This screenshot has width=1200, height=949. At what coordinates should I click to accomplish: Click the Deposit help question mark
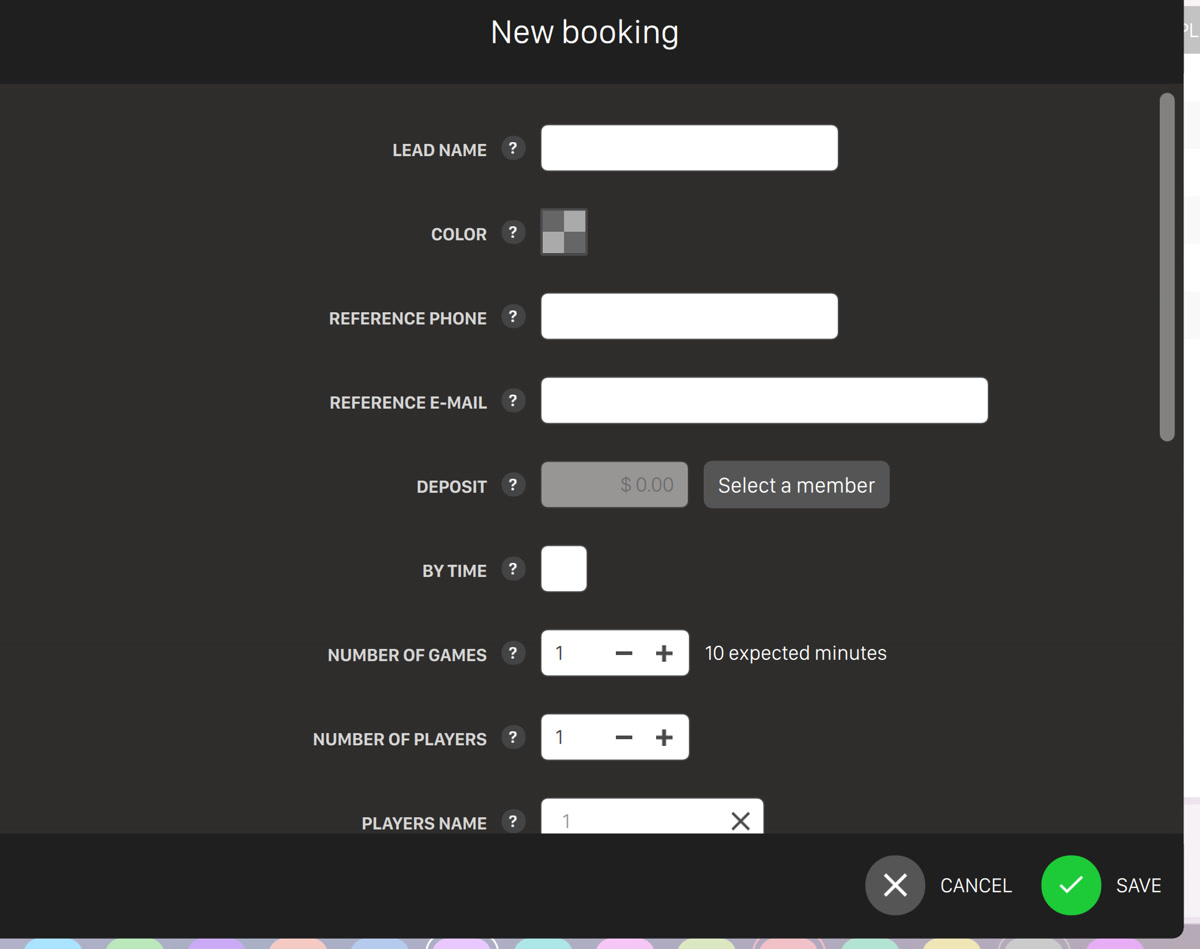point(513,485)
